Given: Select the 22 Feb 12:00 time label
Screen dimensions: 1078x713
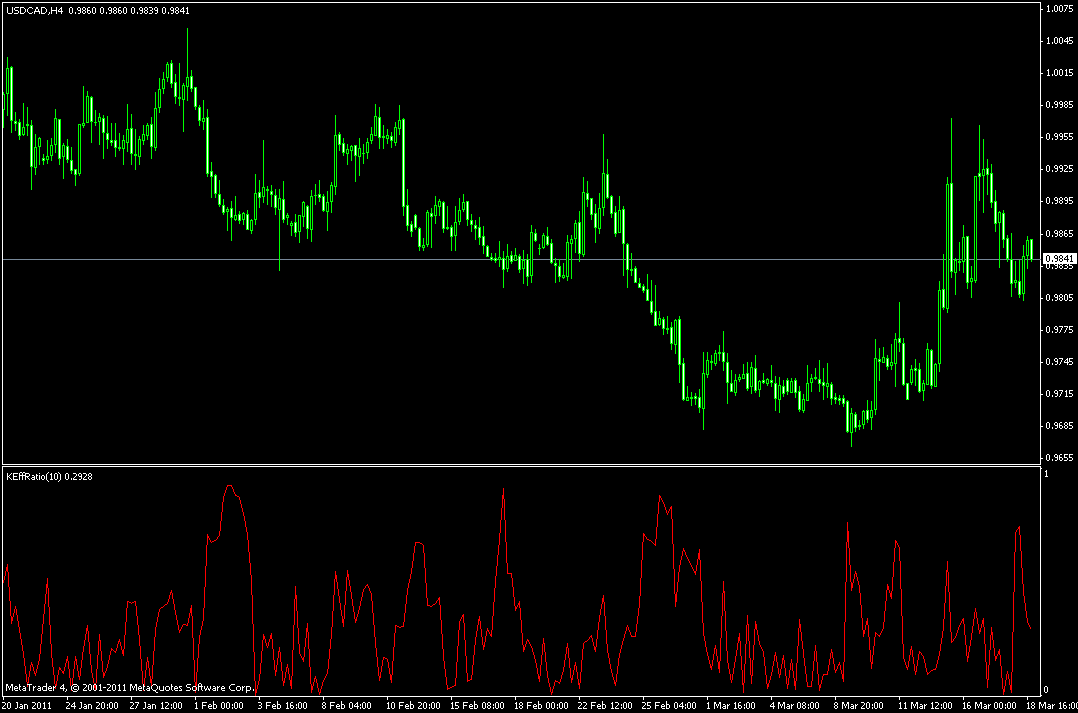Looking at the screenshot, I should click(x=605, y=705).
